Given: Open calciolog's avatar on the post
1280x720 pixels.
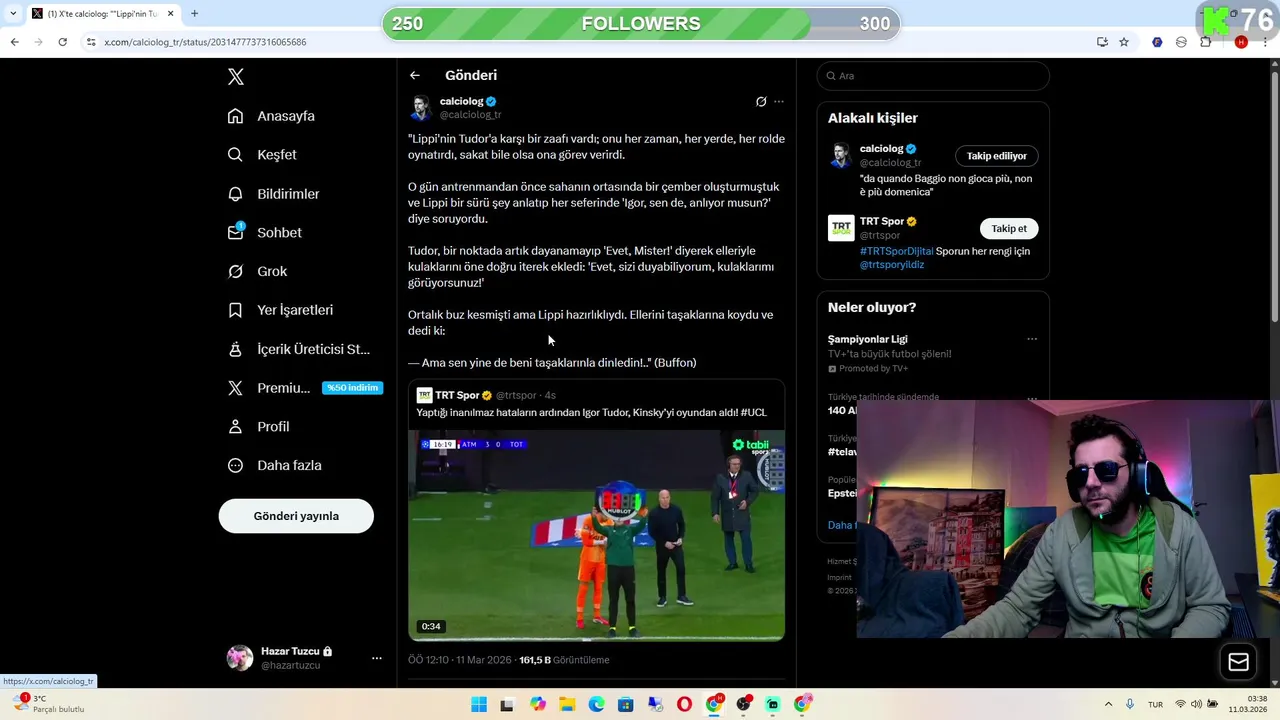Looking at the screenshot, I should [x=421, y=108].
